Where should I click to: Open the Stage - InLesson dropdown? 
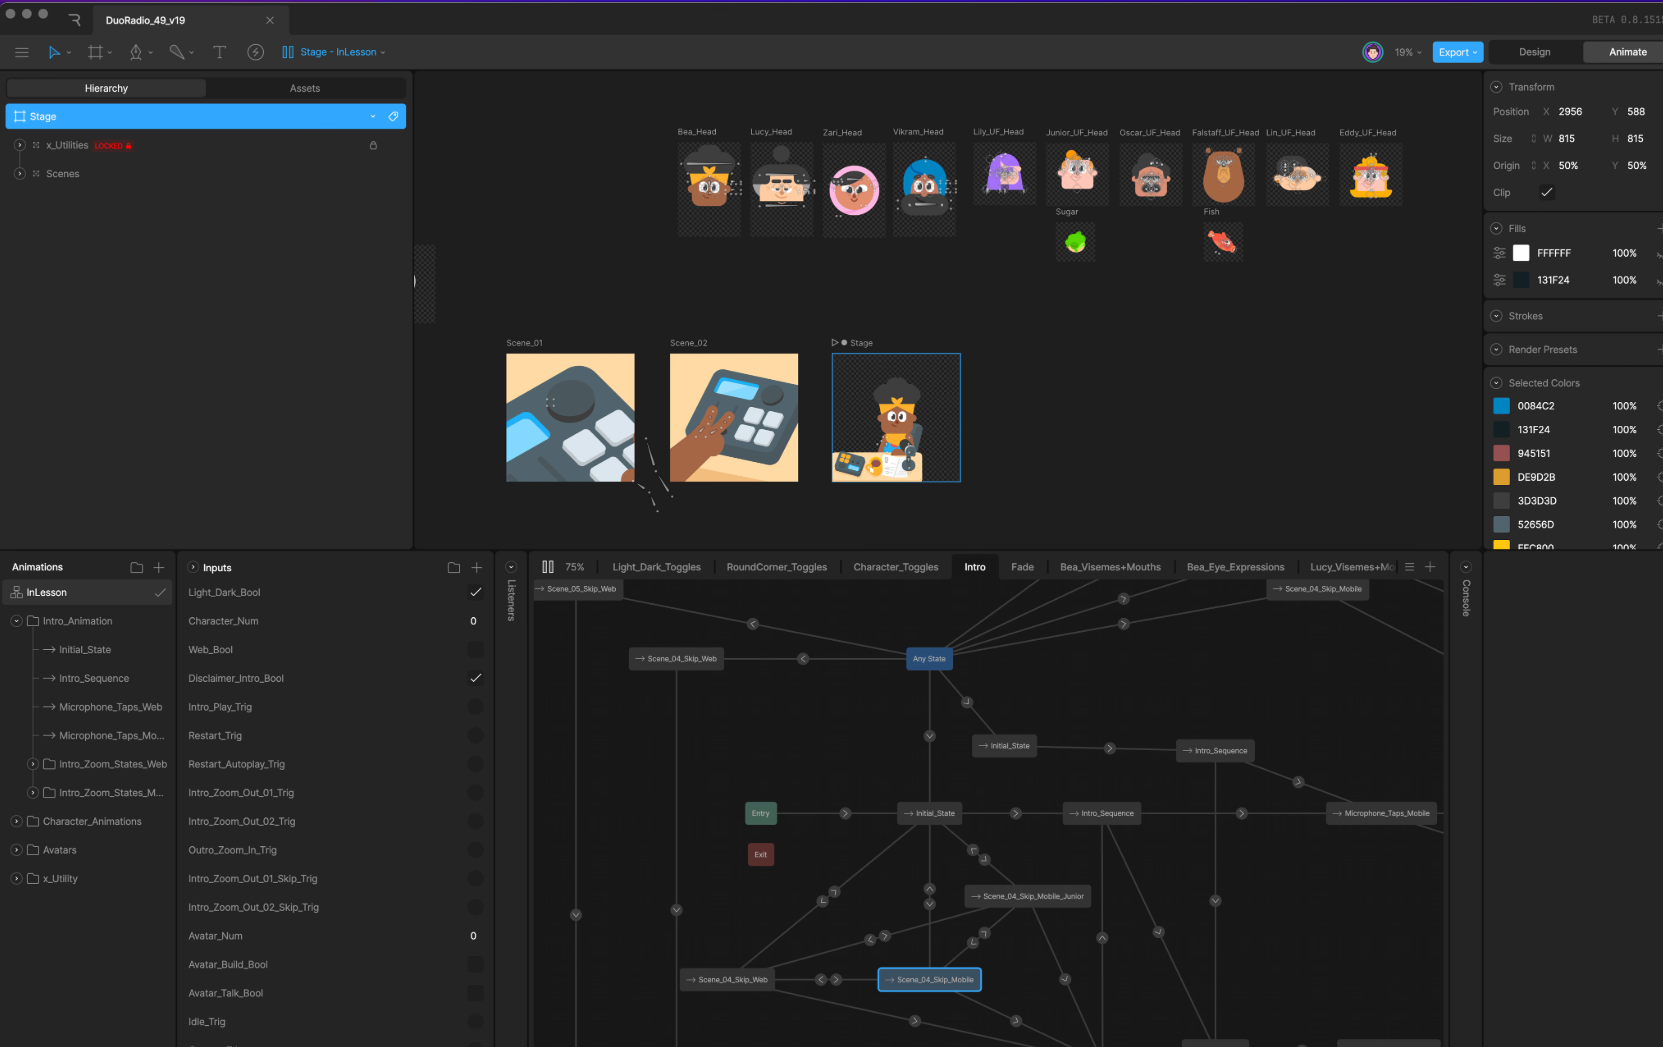pyautogui.click(x=334, y=52)
